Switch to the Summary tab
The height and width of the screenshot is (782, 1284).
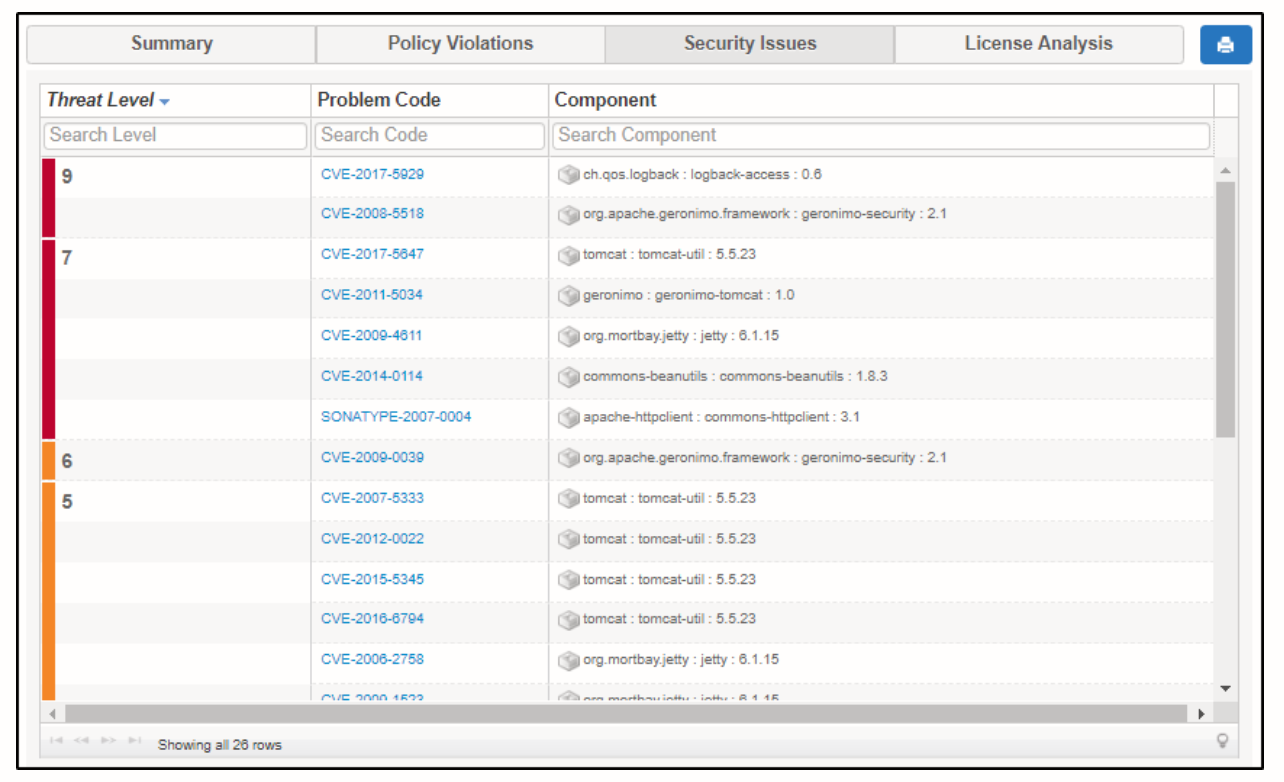tap(171, 43)
